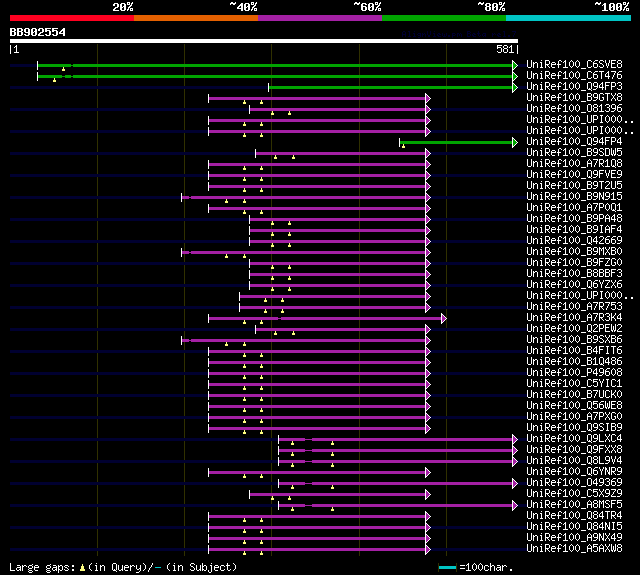Click the orange ~40% identity legend segment
Screen dimensions: 640x575
[x=196, y=18]
